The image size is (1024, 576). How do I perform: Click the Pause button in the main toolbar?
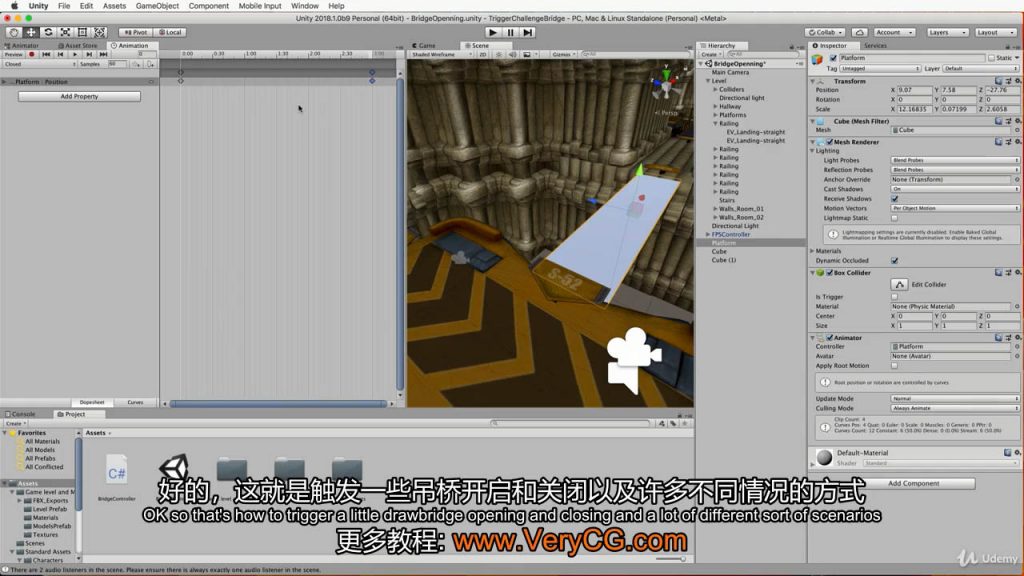point(511,32)
